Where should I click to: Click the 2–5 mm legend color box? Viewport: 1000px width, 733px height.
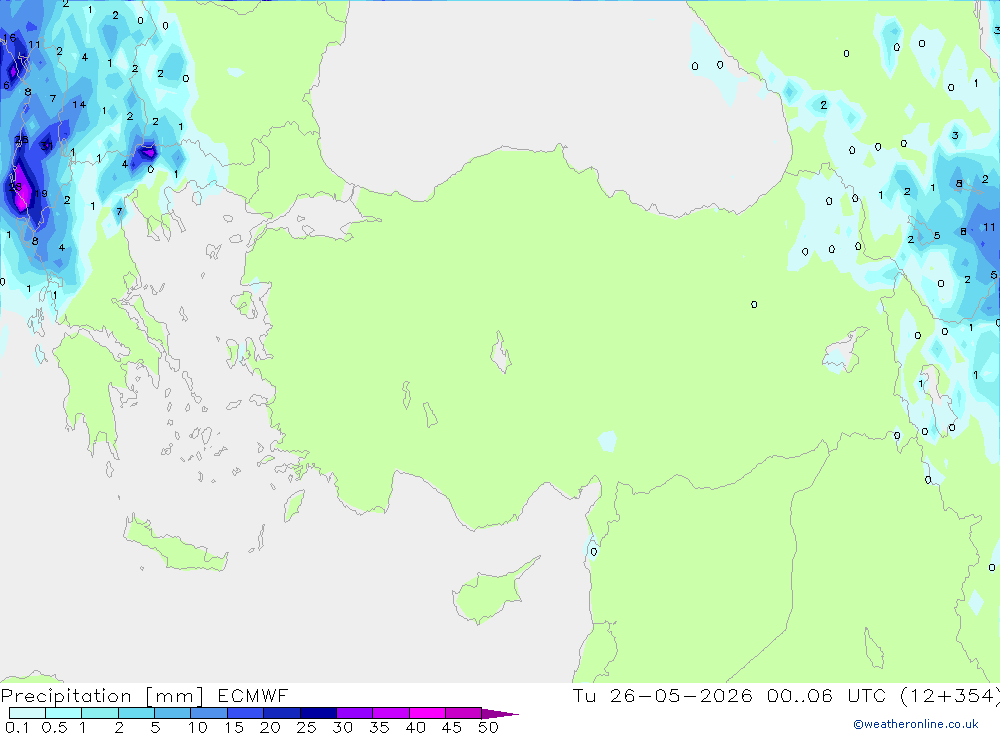[136, 713]
